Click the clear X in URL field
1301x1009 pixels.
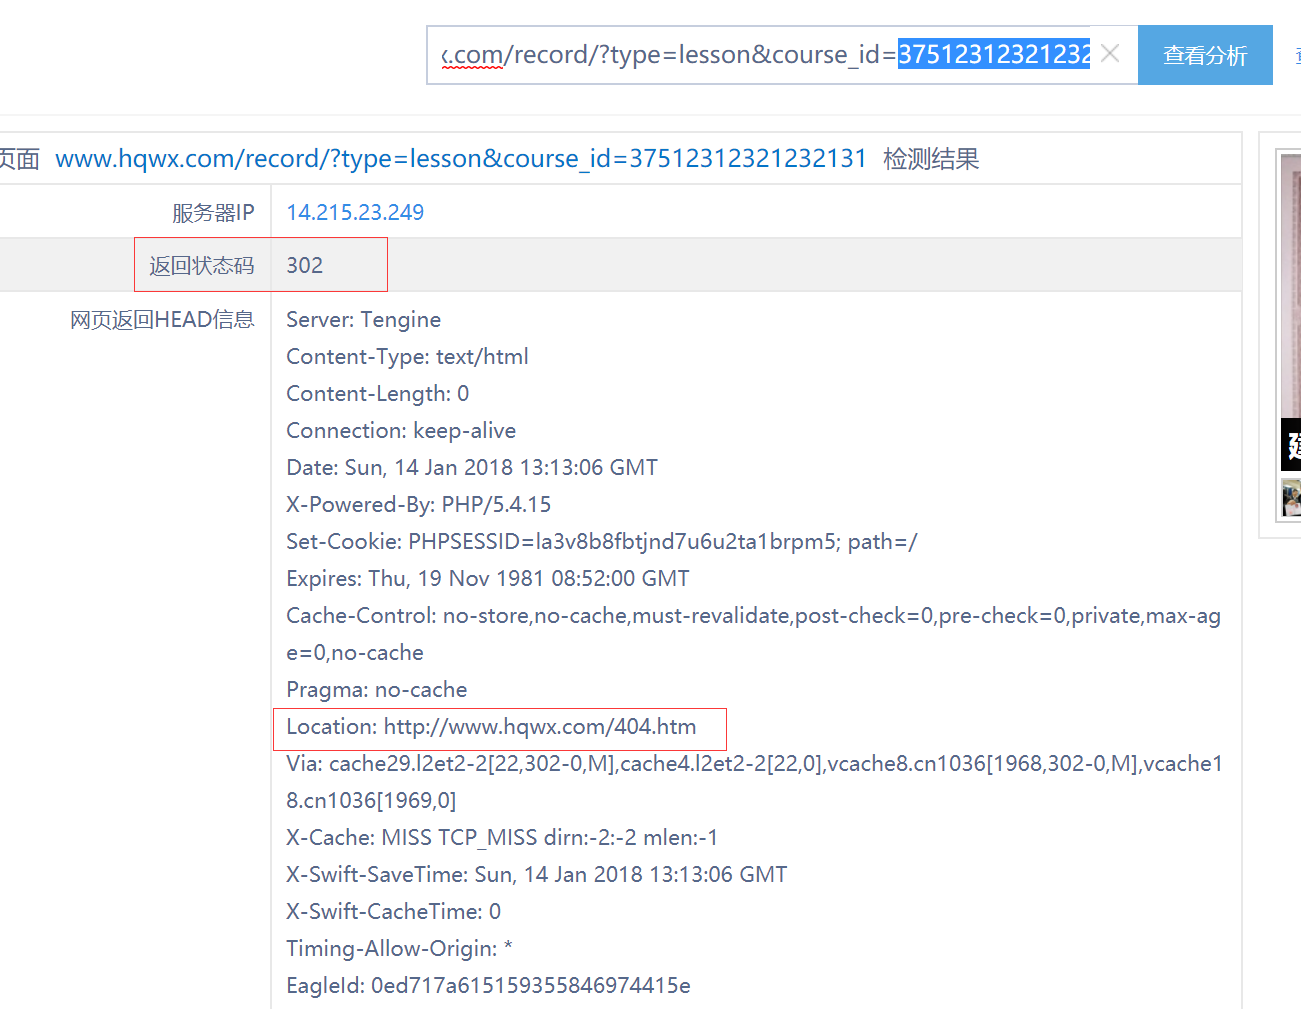[1110, 54]
